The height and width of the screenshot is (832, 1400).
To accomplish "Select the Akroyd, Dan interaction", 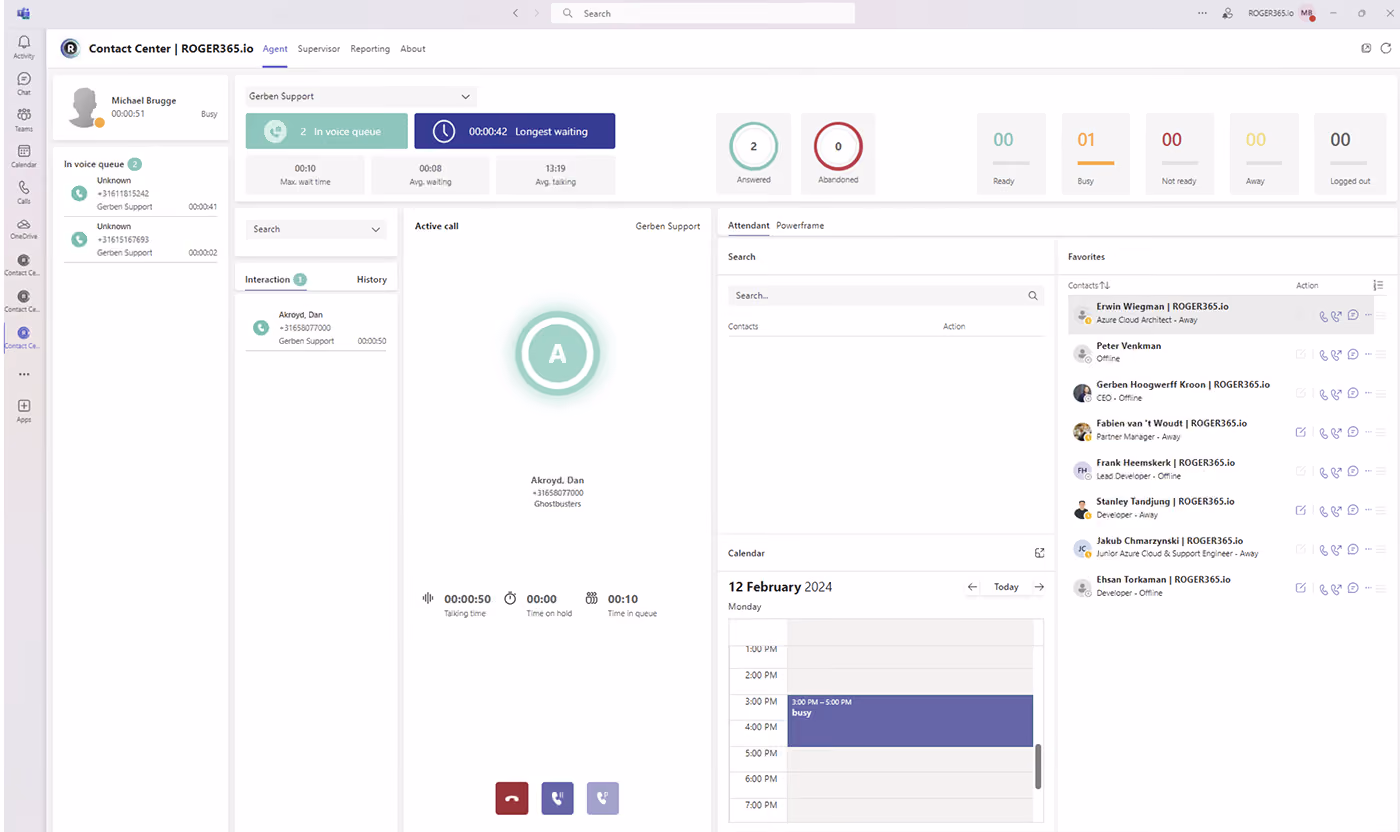I will point(316,328).
